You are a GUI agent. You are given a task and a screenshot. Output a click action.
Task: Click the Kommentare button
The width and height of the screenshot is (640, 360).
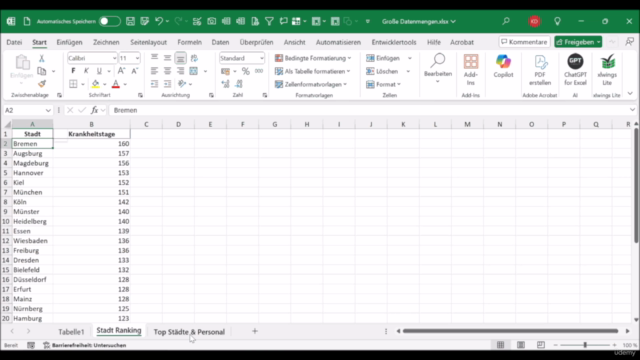click(524, 42)
